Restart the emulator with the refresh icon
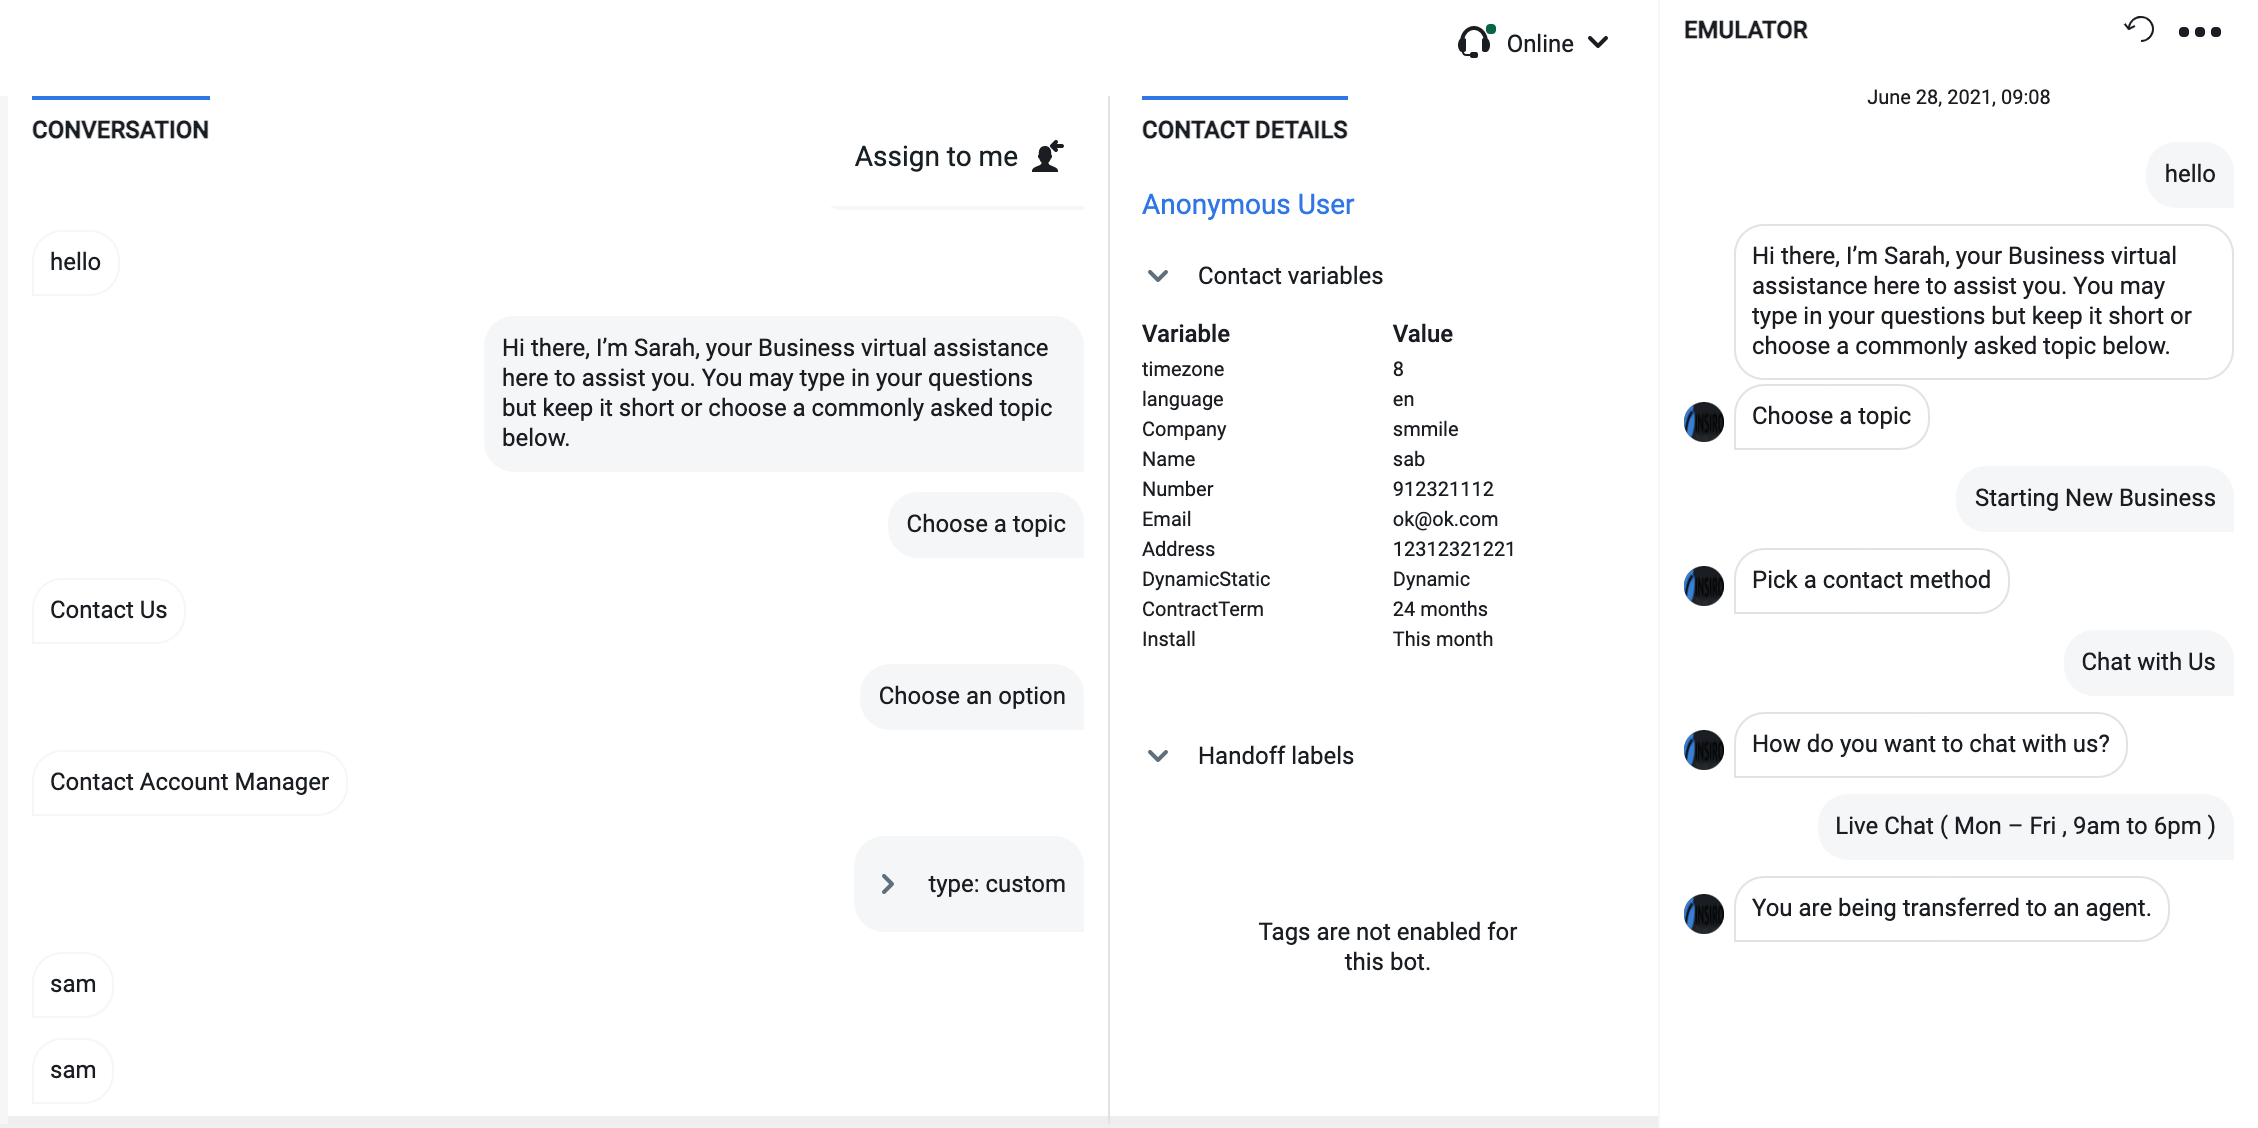The width and height of the screenshot is (2258, 1128). tap(2139, 29)
